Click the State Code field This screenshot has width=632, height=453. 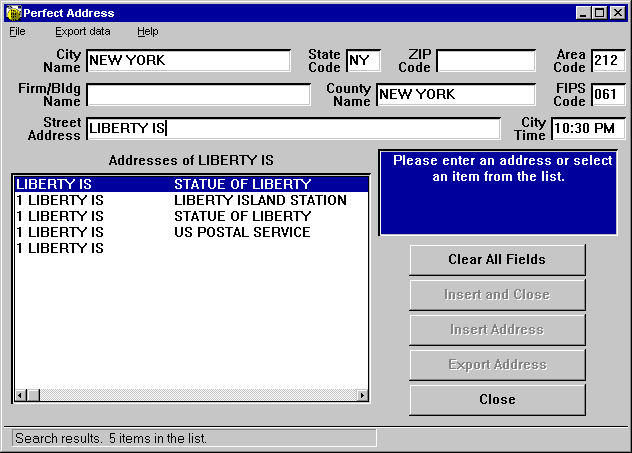point(363,60)
